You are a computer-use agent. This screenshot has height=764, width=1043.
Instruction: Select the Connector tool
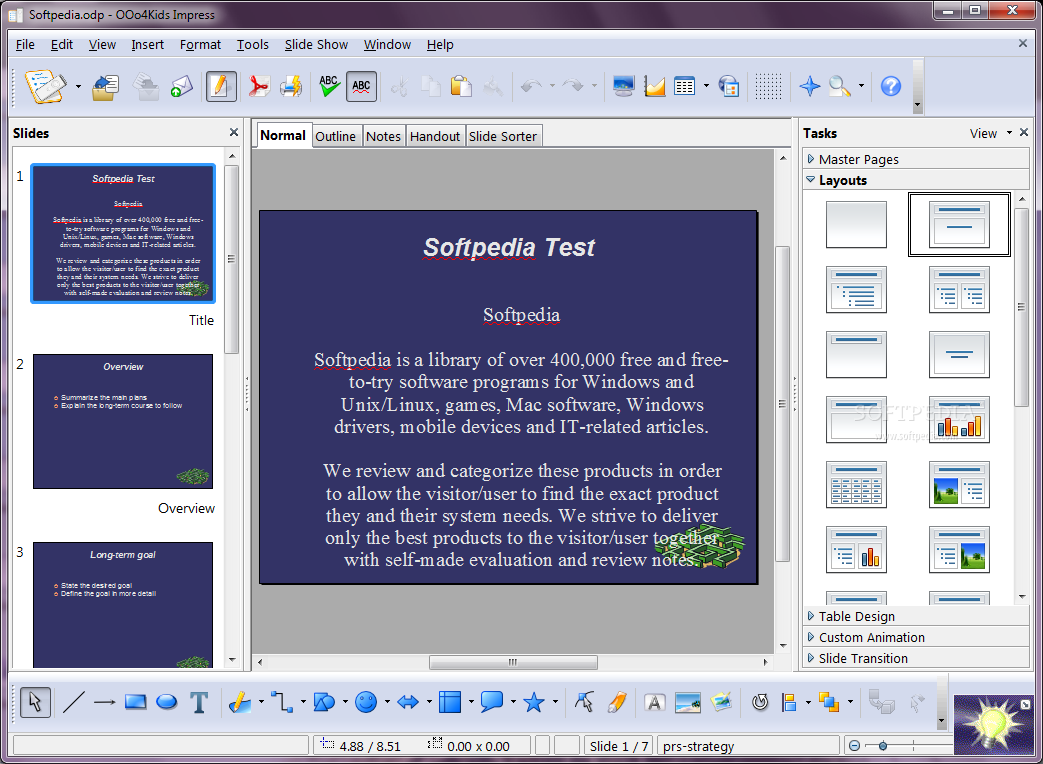tap(282, 702)
